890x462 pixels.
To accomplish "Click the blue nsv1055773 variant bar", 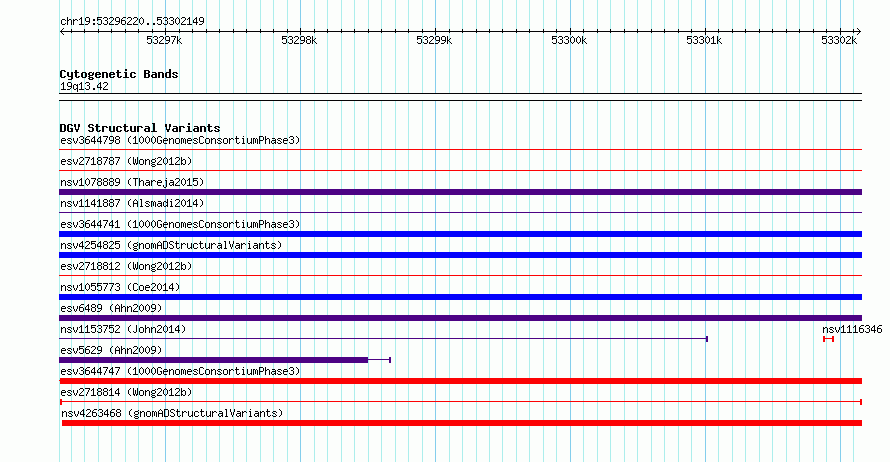I will pyautogui.click(x=460, y=297).
